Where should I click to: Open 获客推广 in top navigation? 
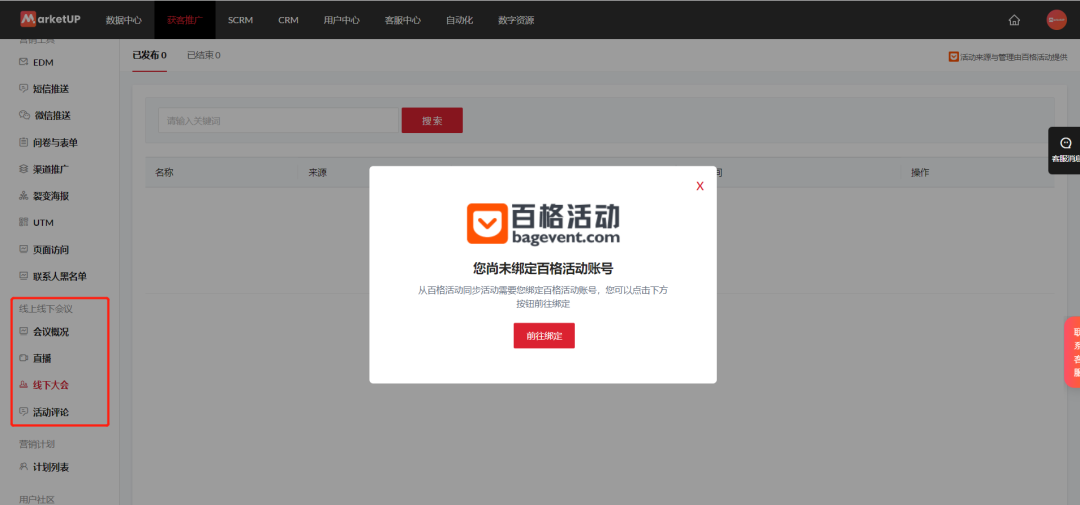185,20
